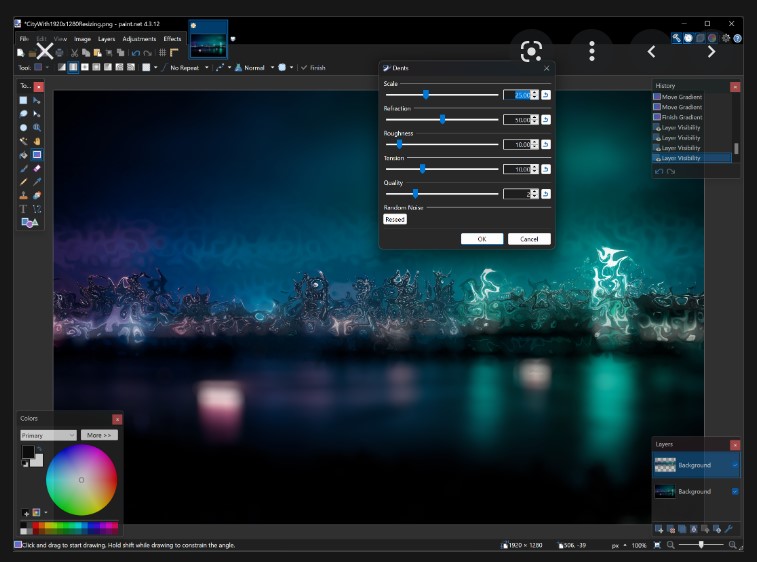Open the Primary color selector dropdown
This screenshot has width=757, height=562.
(48, 435)
